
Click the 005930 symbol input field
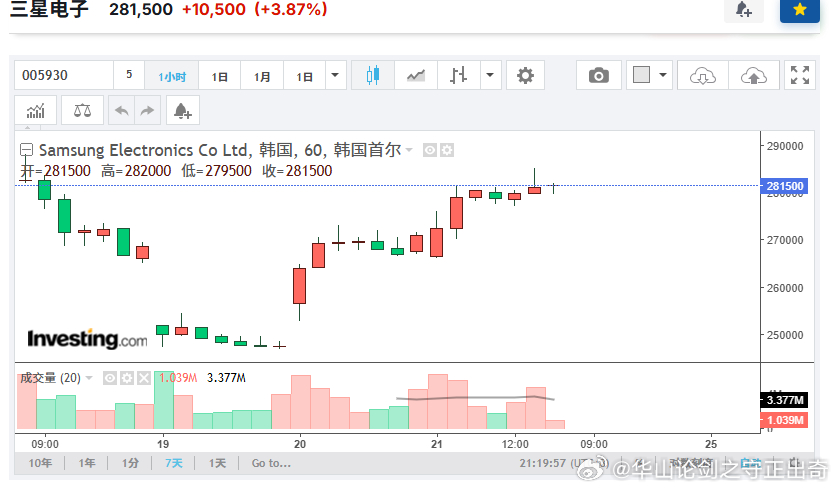point(64,75)
